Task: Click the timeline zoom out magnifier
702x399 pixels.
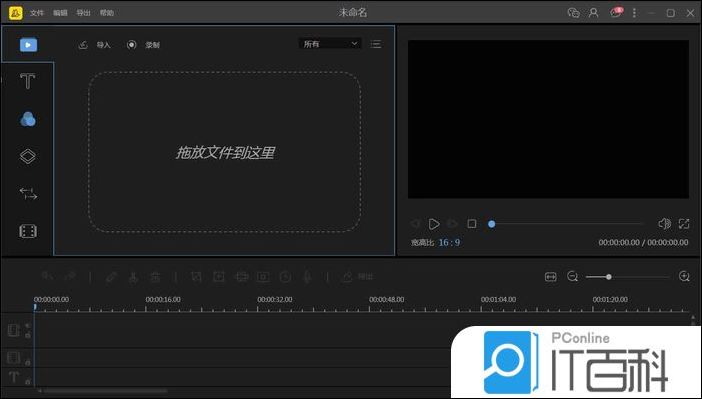Action: pos(573,277)
